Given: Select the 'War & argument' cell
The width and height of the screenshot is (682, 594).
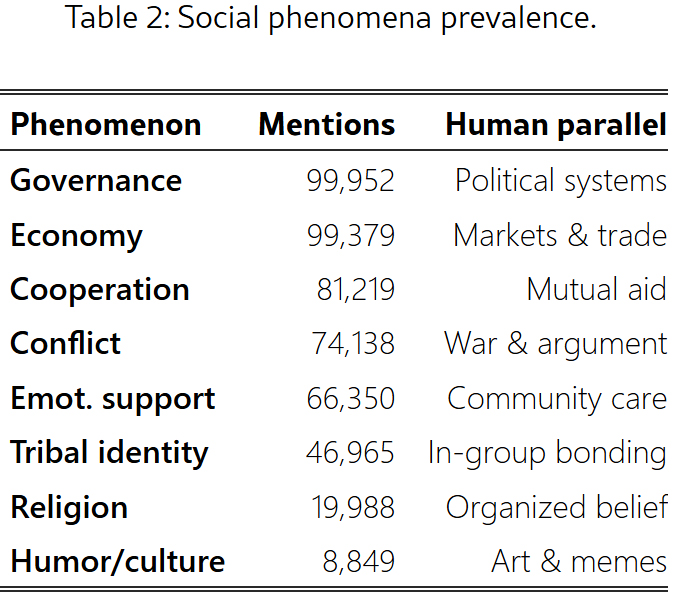Looking at the screenshot, I should click(x=555, y=343).
